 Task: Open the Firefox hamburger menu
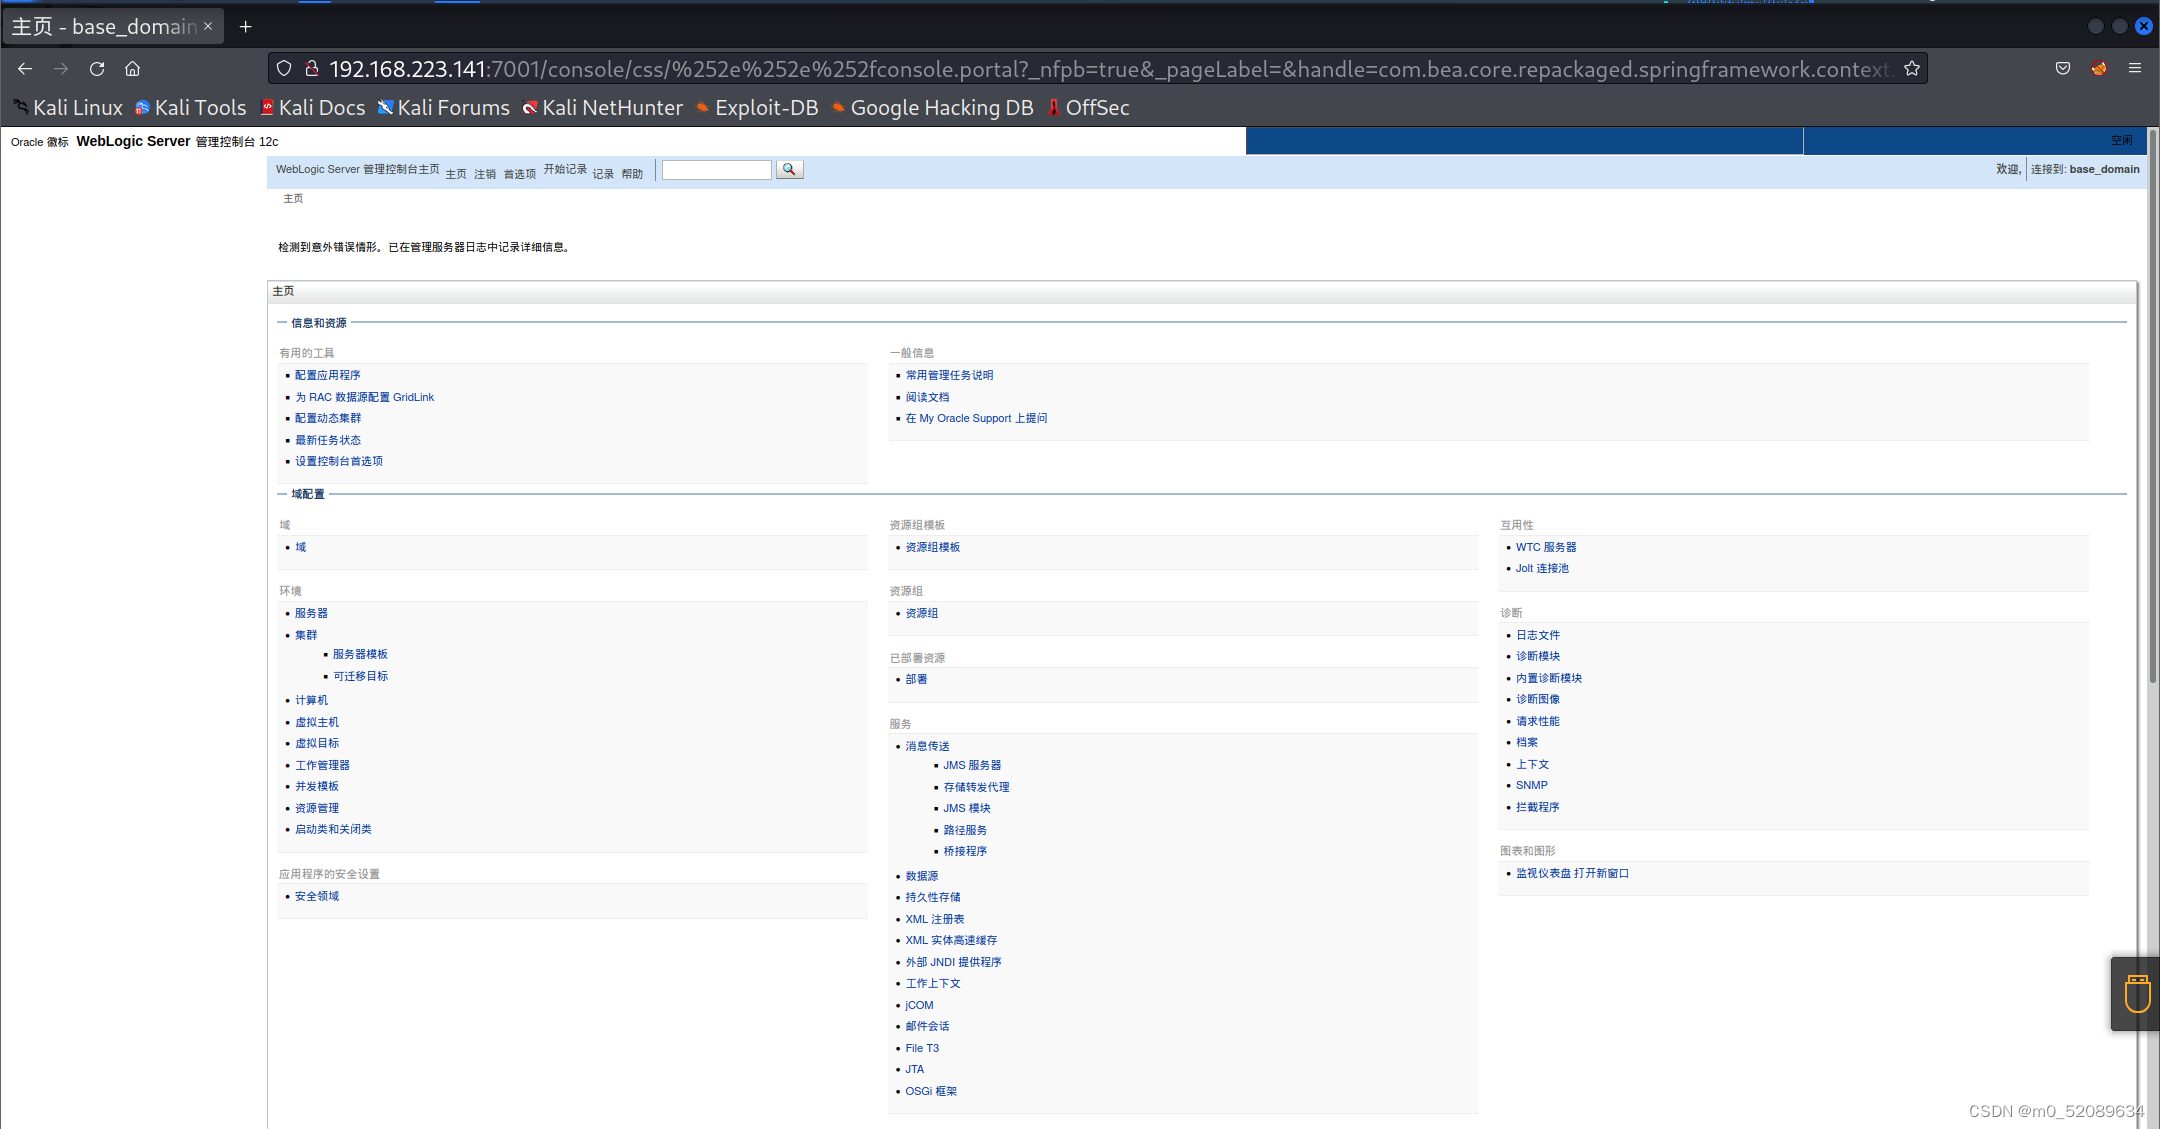click(x=2135, y=69)
